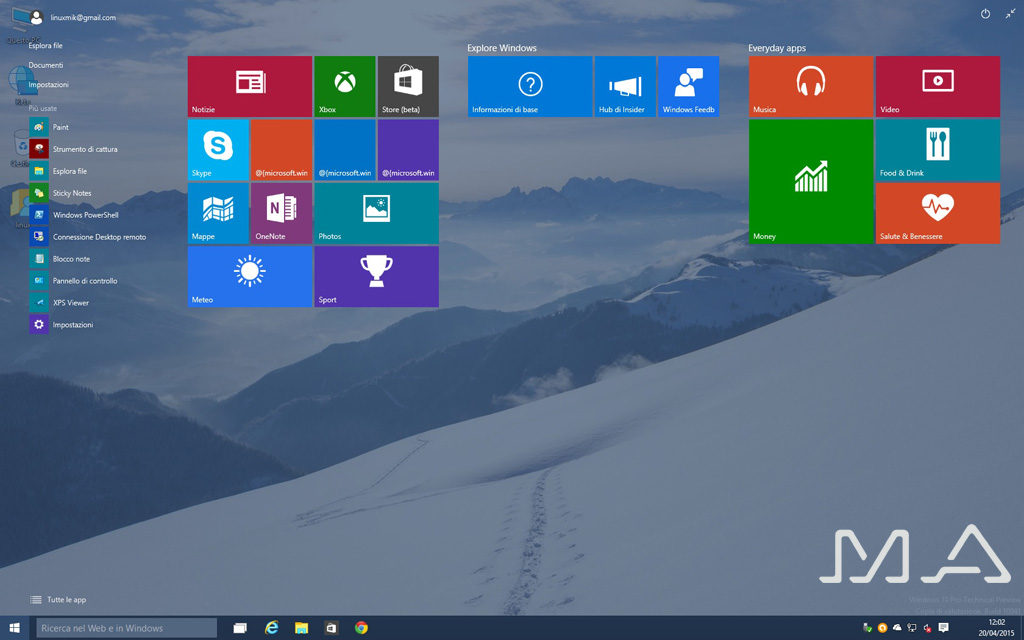Click the Safely Remove Hardware tray icon
The image size is (1024, 640).
(867, 628)
